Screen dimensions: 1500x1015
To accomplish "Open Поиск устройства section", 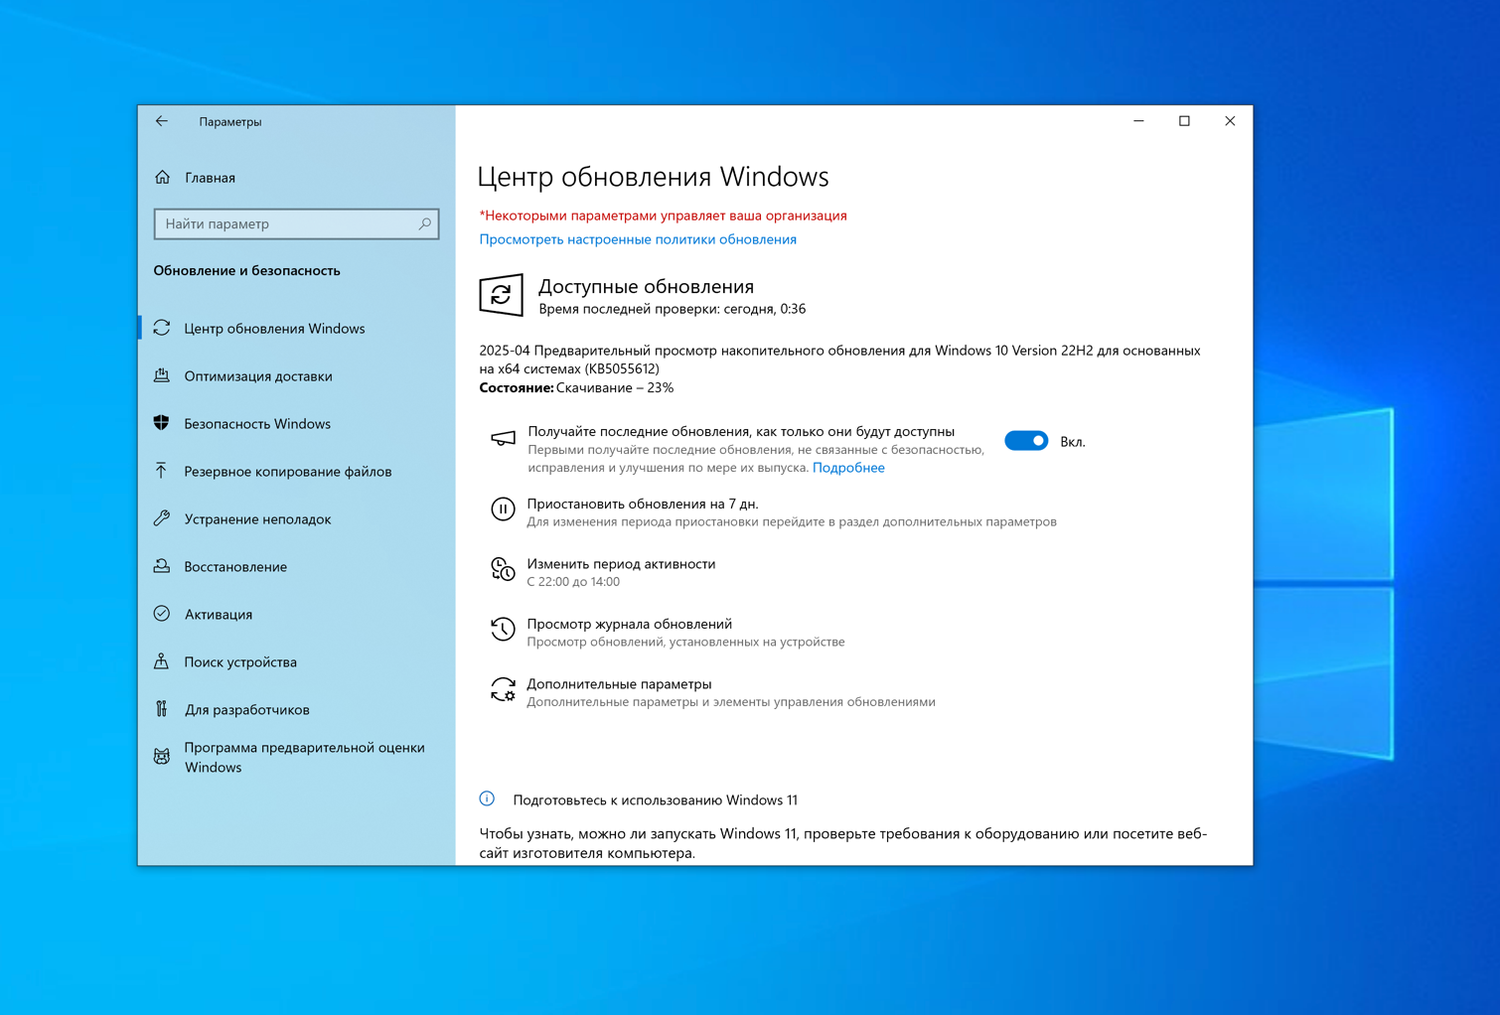I will pyautogui.click(x=240, y=662).
